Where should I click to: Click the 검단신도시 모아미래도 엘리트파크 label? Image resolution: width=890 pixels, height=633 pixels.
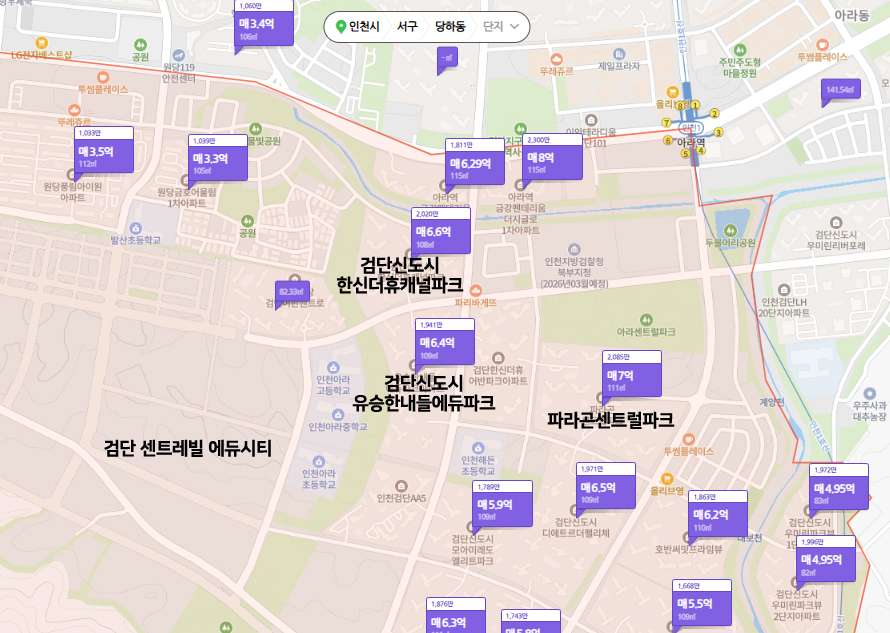(472, 550)
